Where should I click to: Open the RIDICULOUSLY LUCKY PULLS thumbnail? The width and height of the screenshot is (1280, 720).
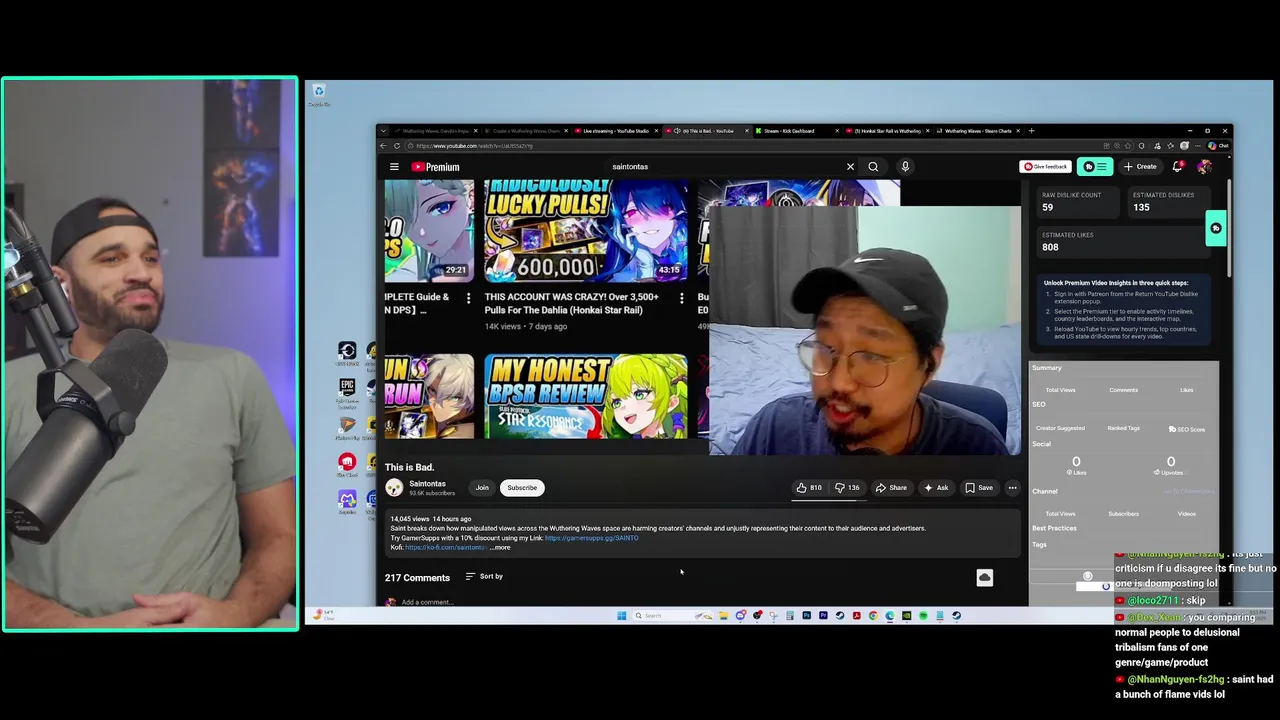tap(586, 231)
